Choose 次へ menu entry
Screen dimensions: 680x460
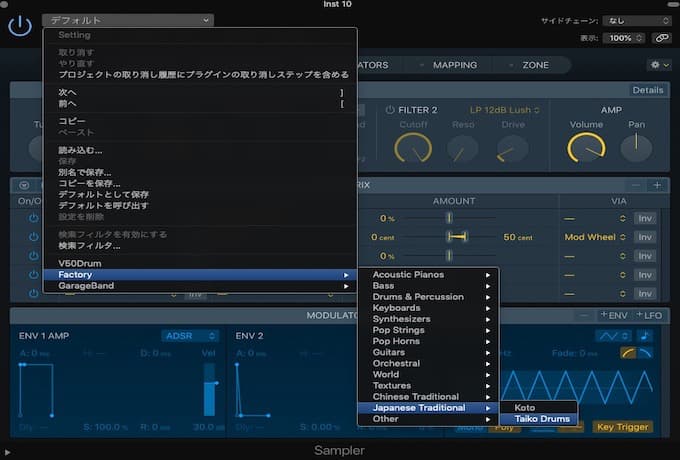click(x=201, y=92)
